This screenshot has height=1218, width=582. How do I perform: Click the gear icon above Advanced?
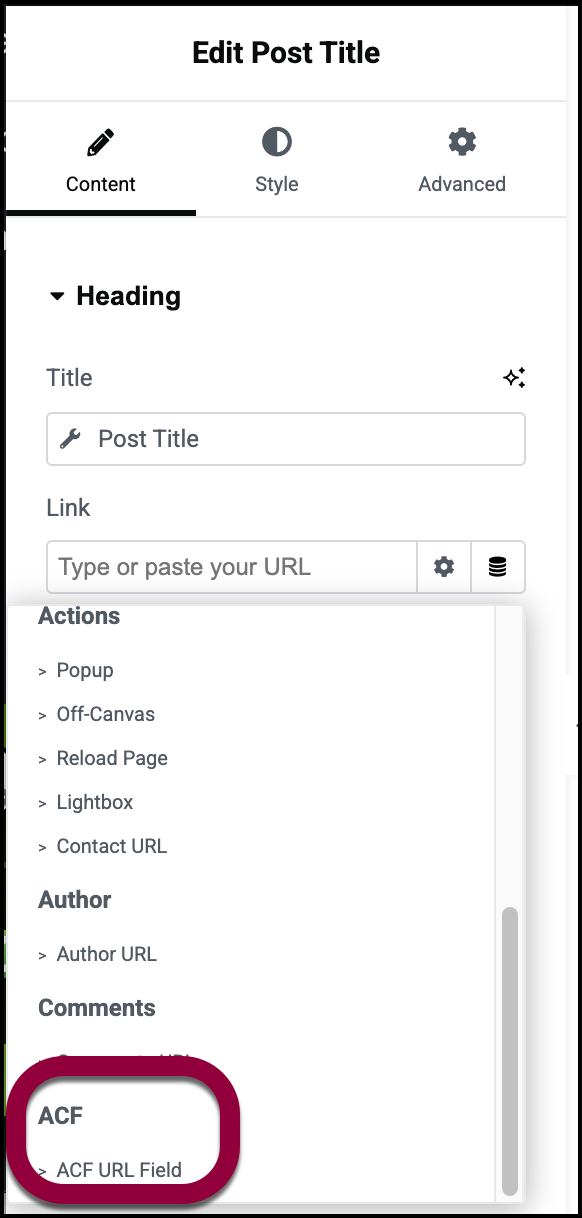(x=462, y=142)
